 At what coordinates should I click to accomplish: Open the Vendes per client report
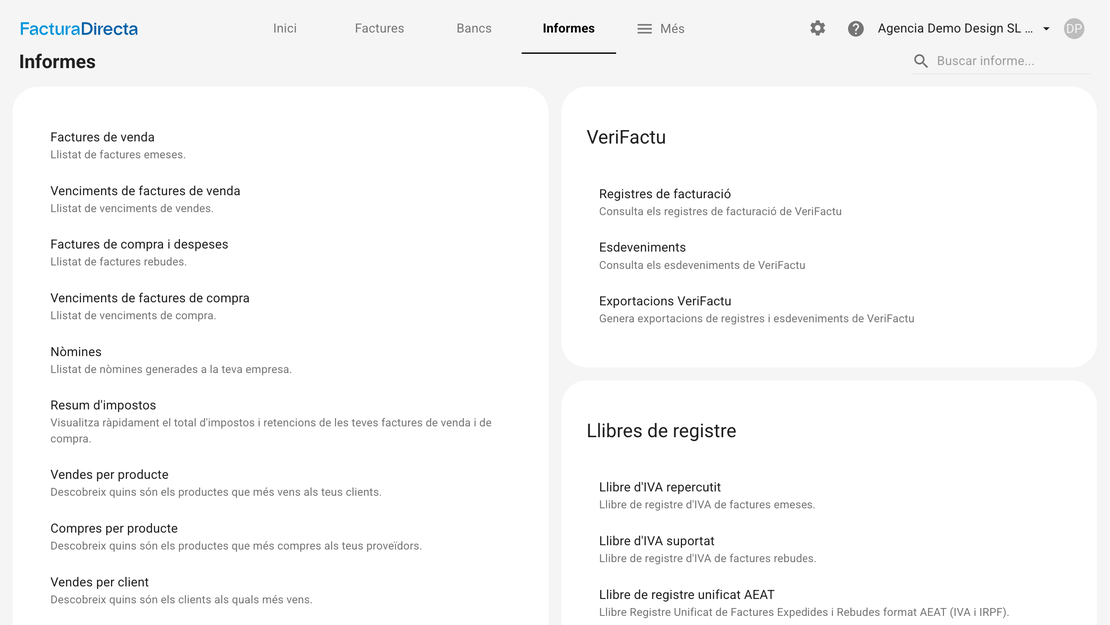pos(100,582)
